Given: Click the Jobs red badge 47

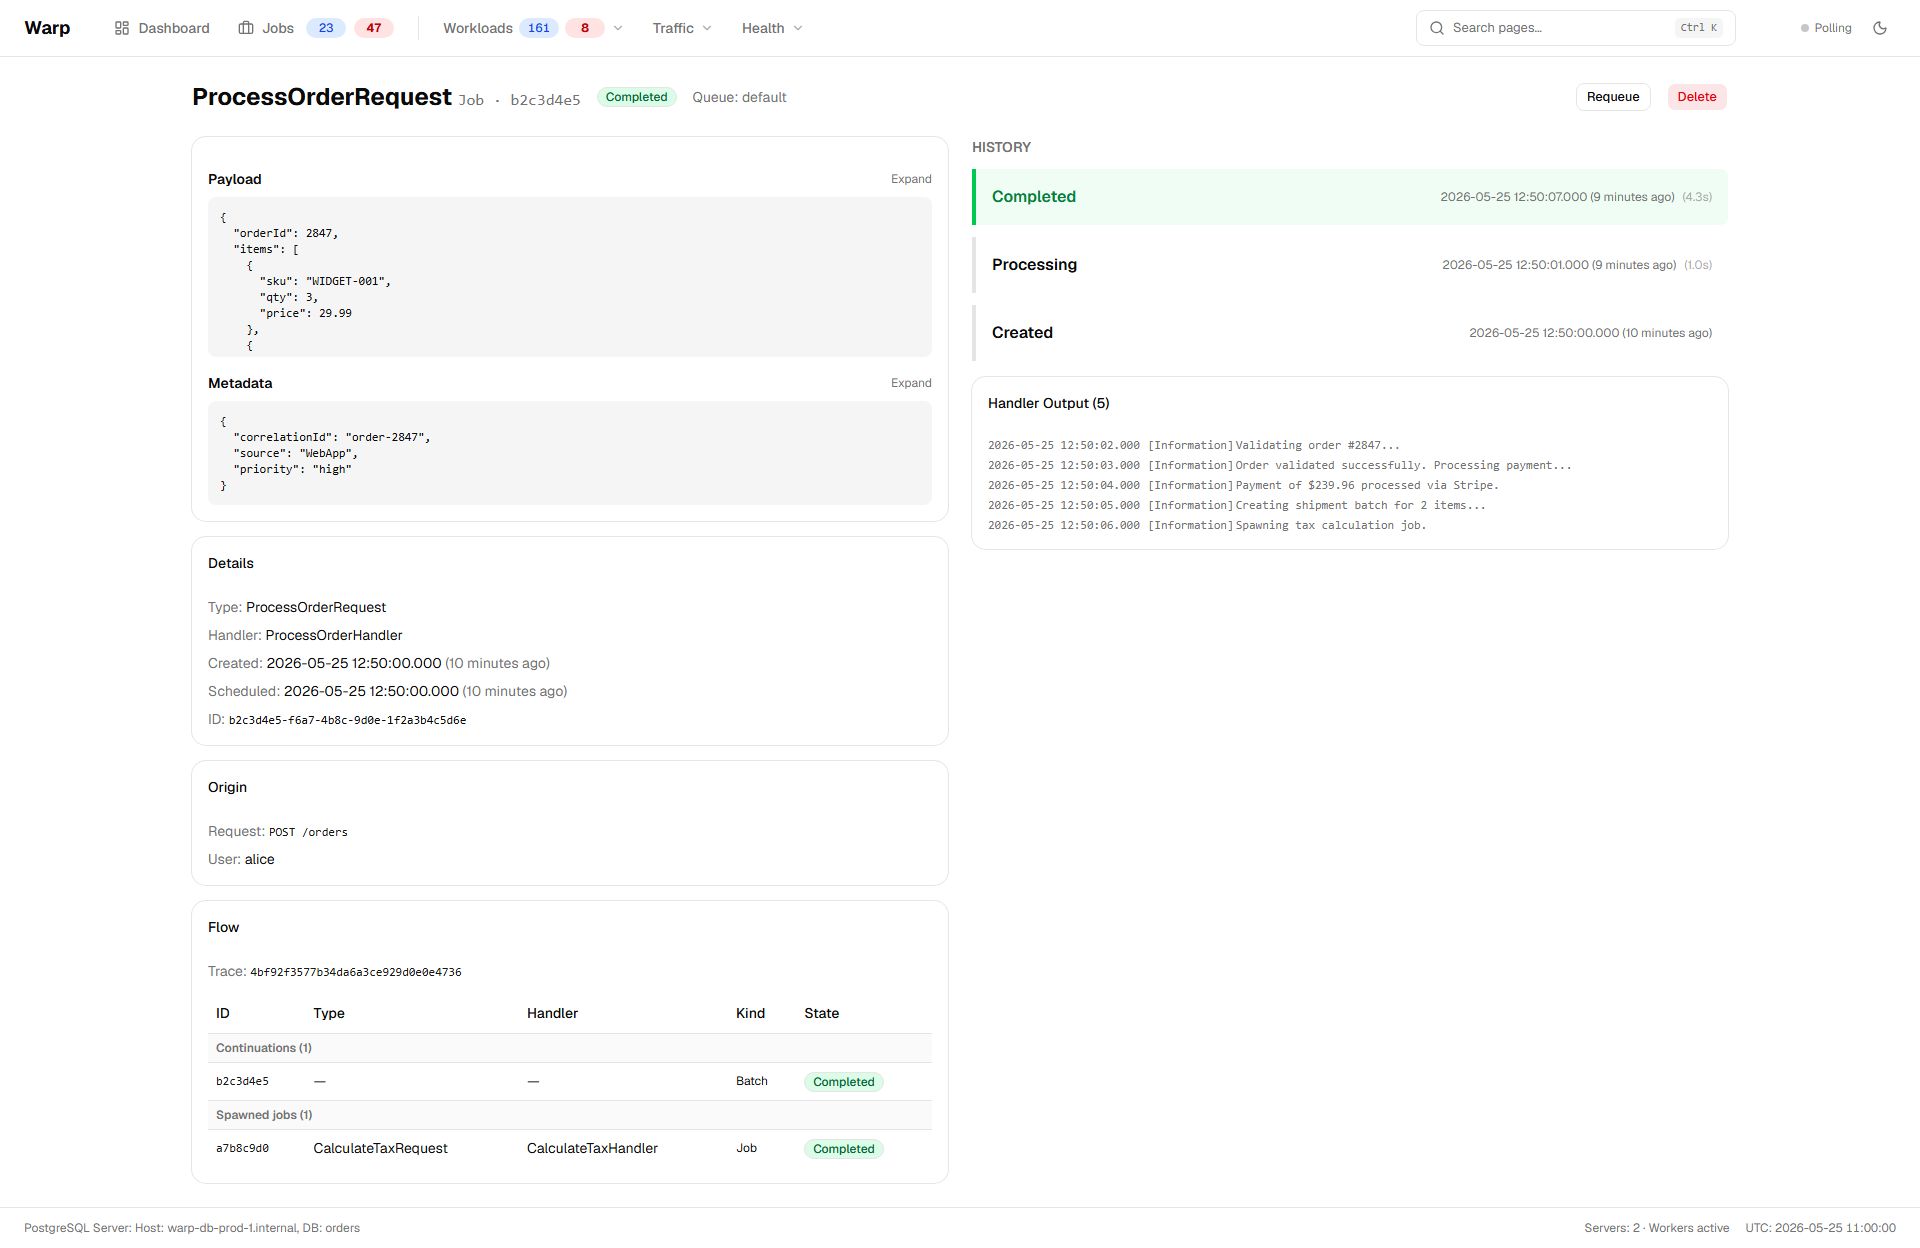Looking at the screenshot, I should [x=374, y=28].
